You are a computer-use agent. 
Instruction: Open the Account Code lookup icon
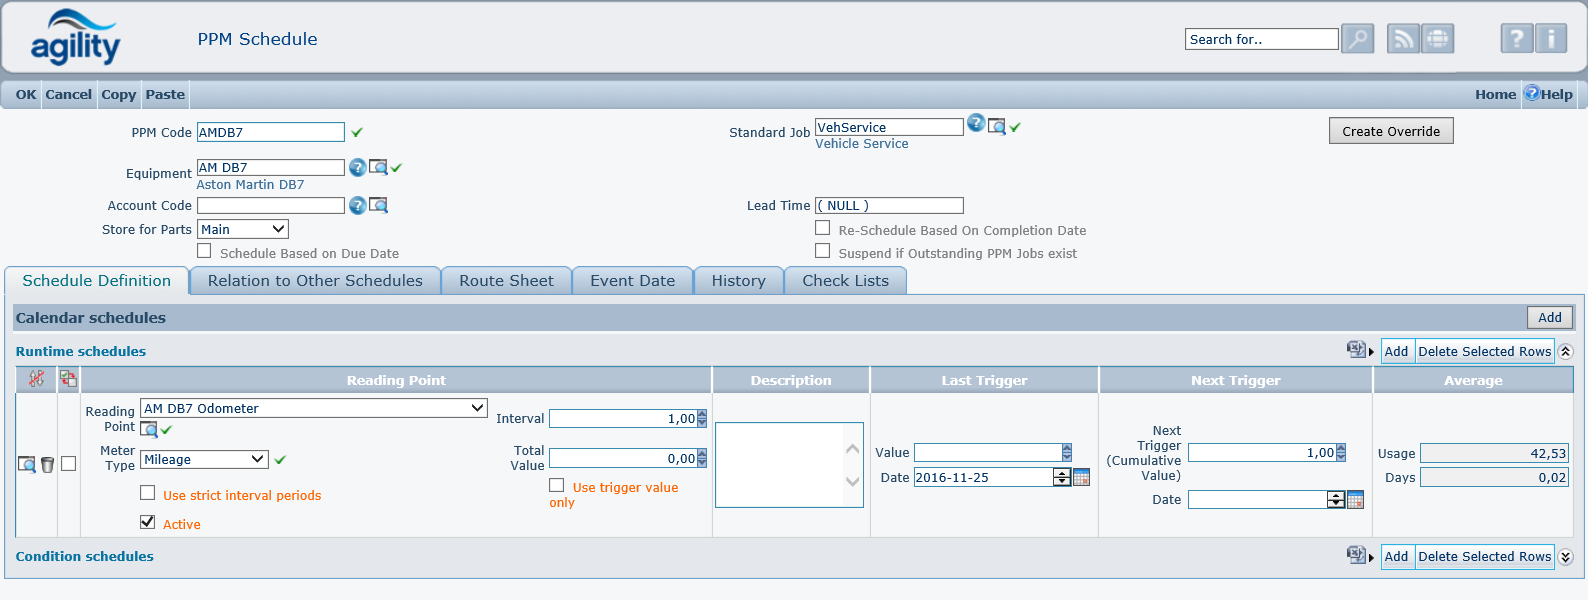pyautogui.click(x=379, y=205)
